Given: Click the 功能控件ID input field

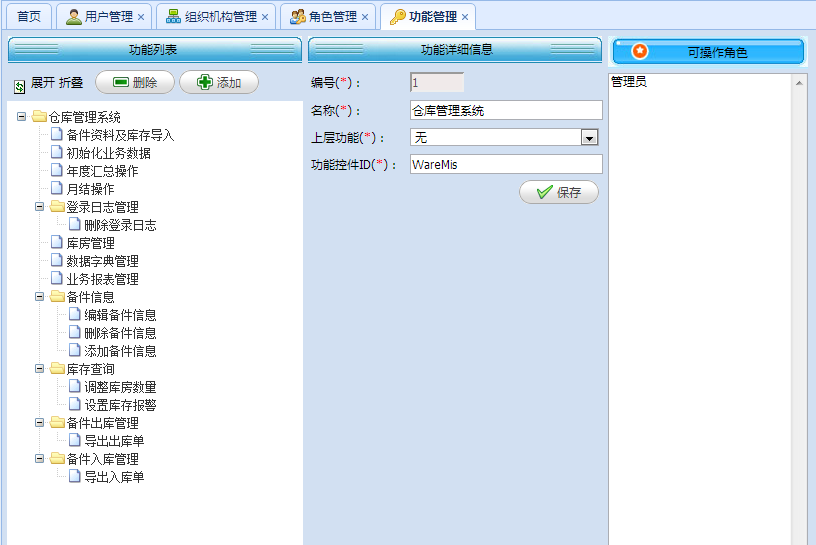Looking at the screenshot, I should click(506, 164).
